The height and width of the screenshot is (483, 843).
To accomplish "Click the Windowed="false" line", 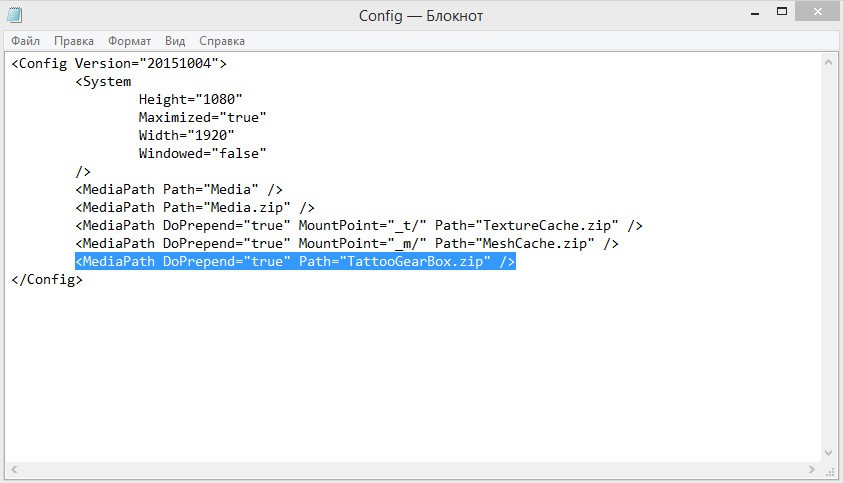I will (x=202, y=153).
